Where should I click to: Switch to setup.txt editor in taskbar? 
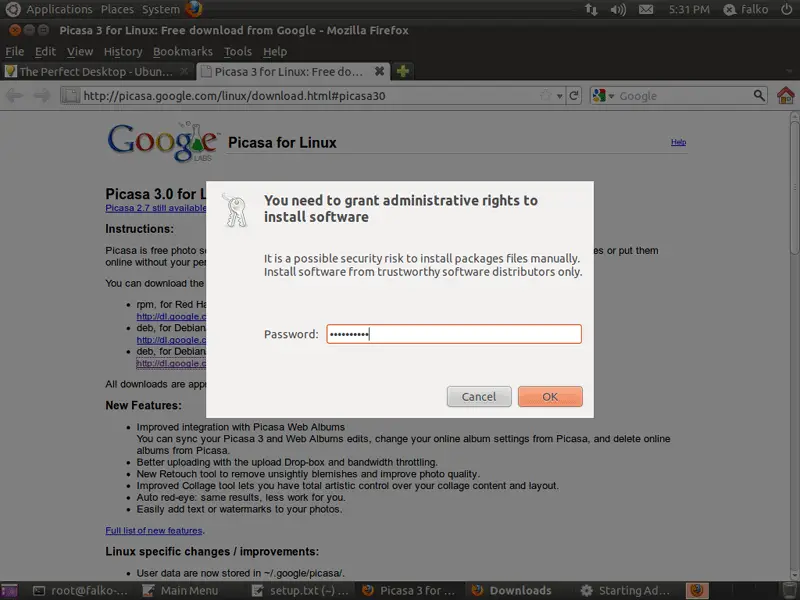click(x=301, y=590)
